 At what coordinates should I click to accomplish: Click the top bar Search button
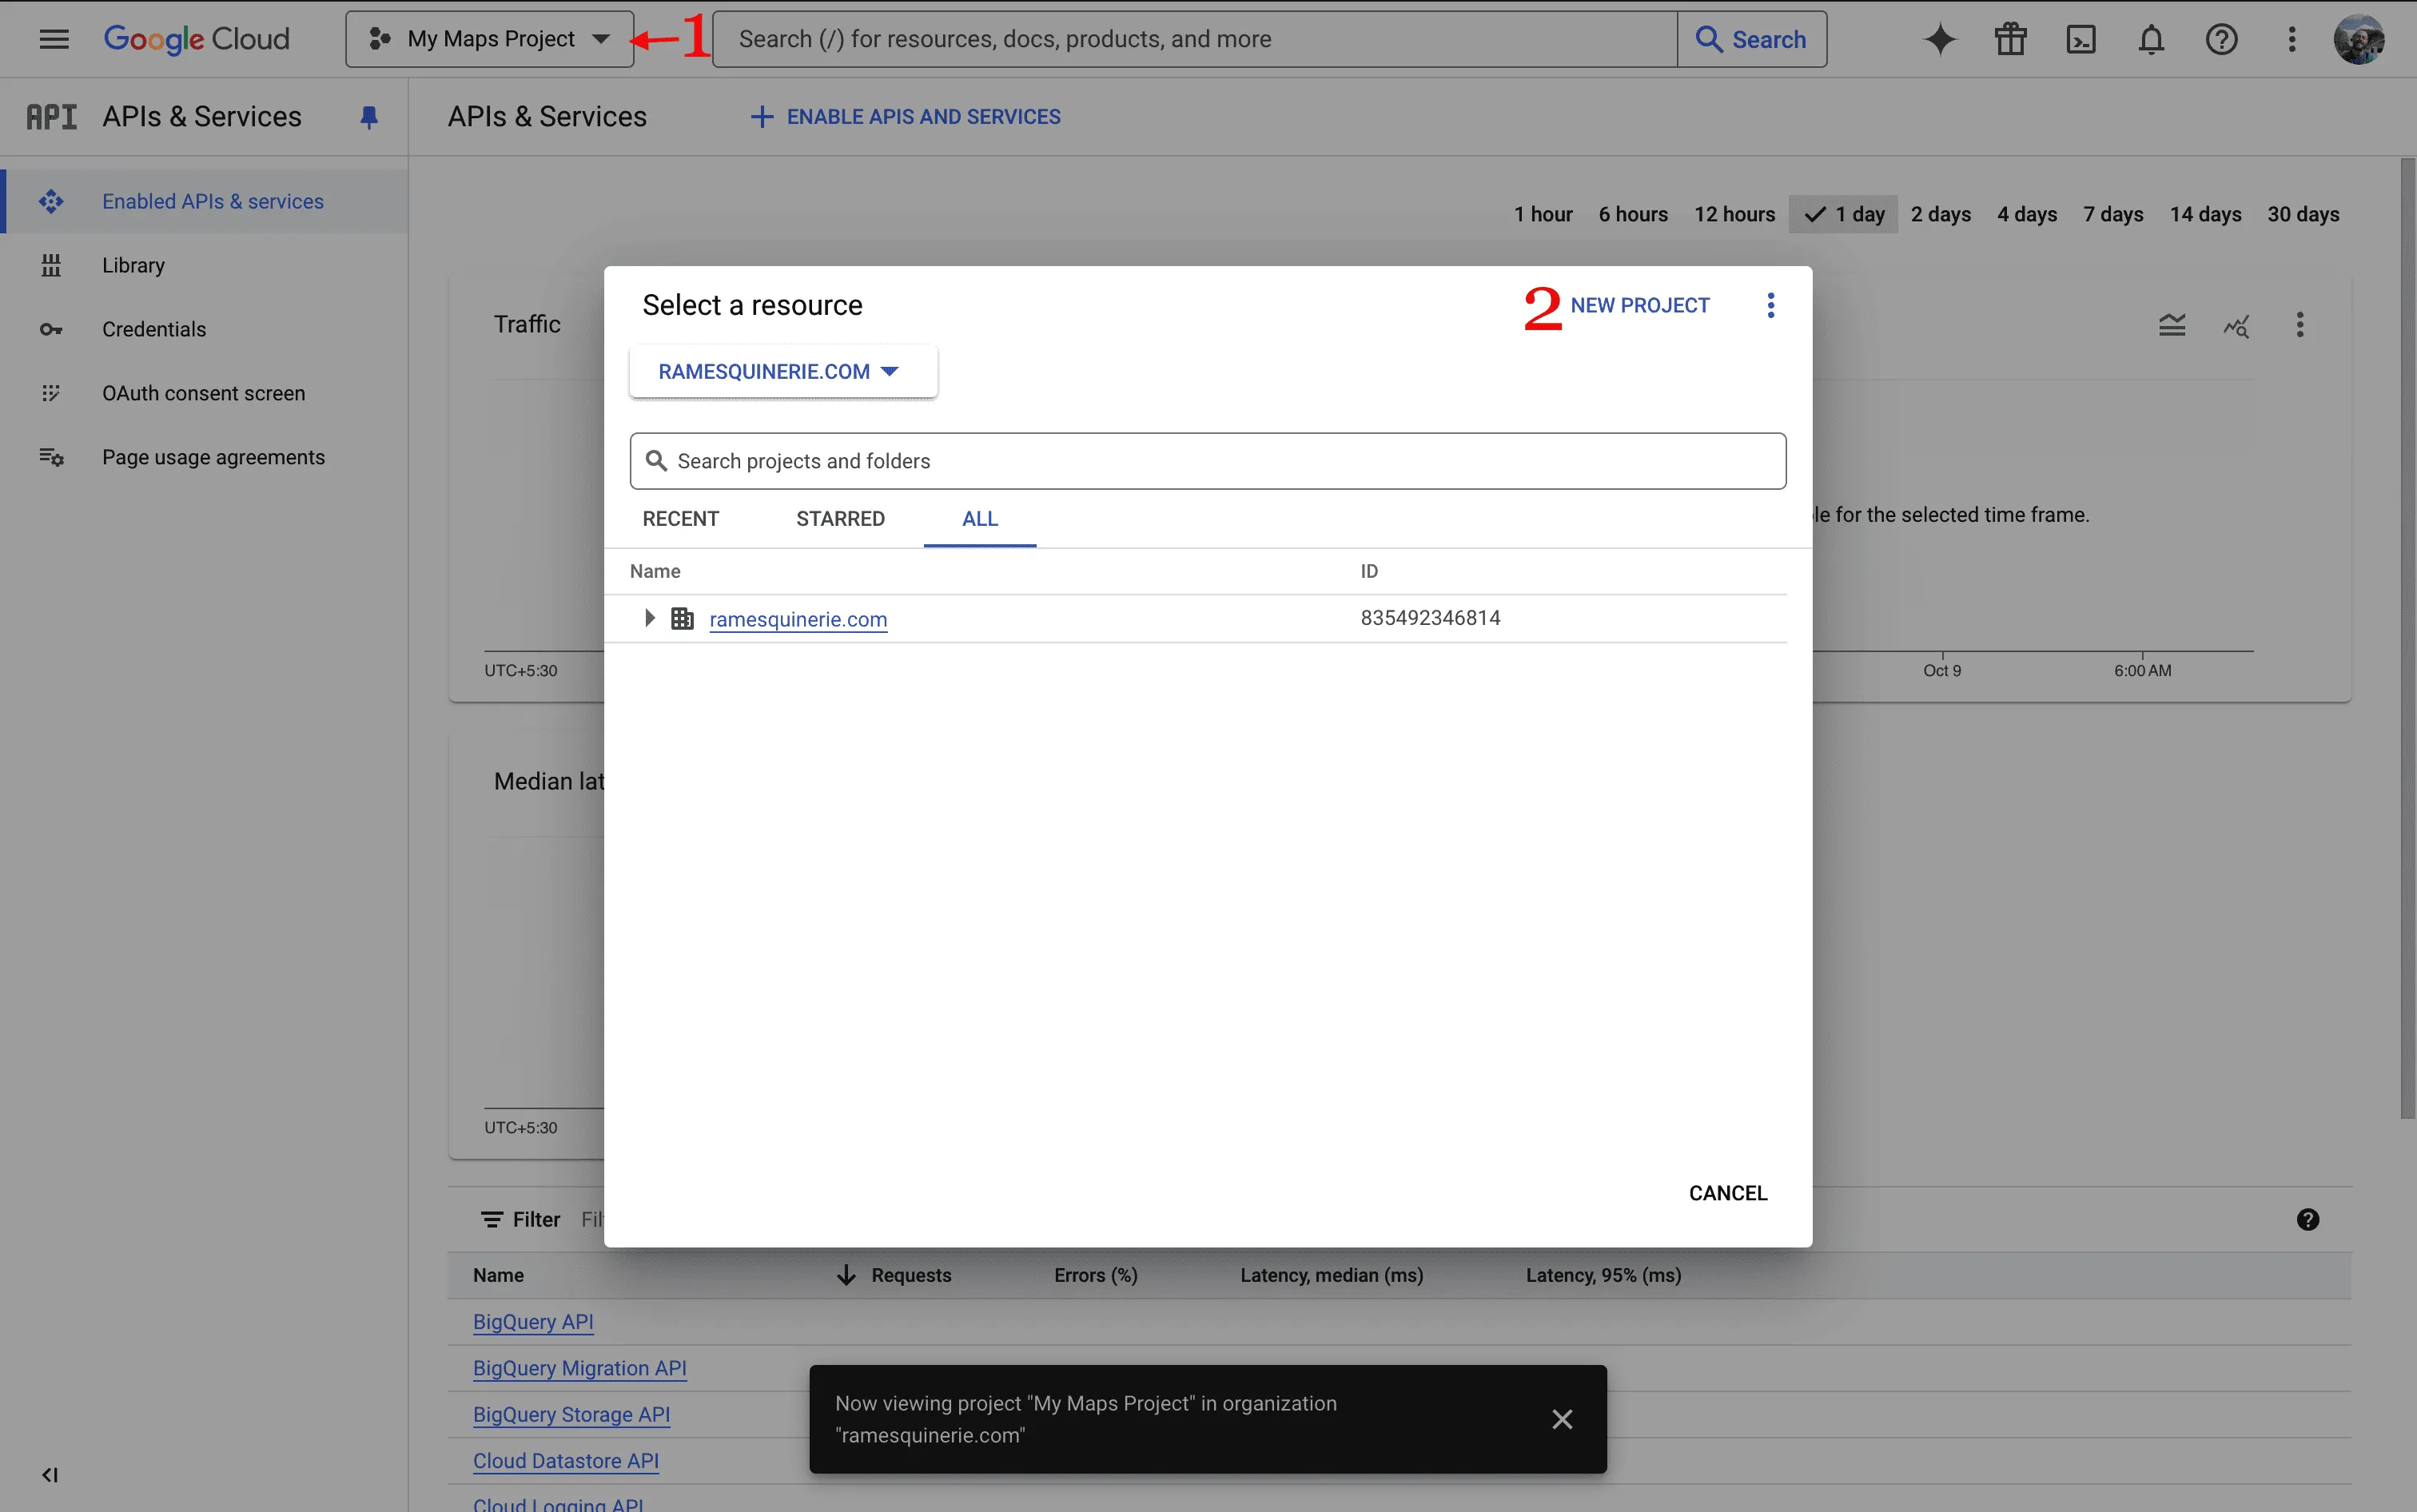point(1751,39)
